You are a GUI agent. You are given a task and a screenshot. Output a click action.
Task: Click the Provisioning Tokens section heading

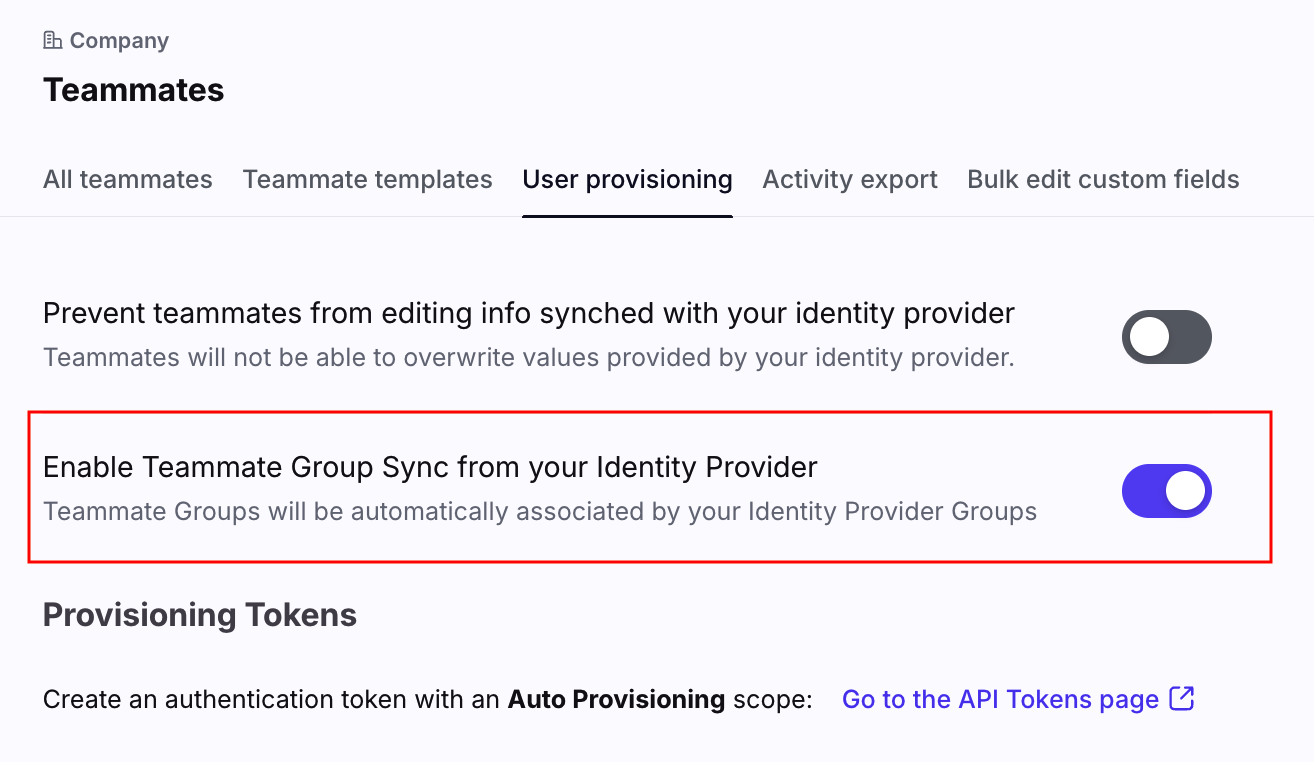pos(200,614)
